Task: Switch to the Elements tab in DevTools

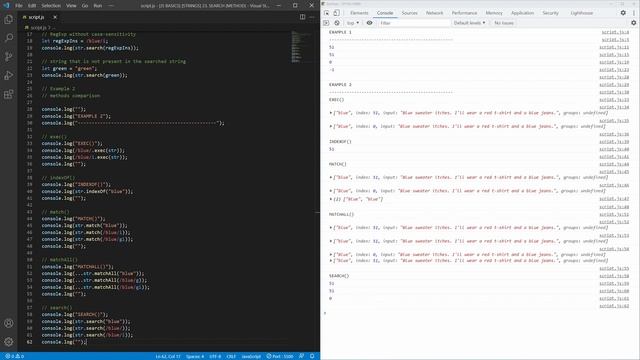Action: tap(359, 13)
